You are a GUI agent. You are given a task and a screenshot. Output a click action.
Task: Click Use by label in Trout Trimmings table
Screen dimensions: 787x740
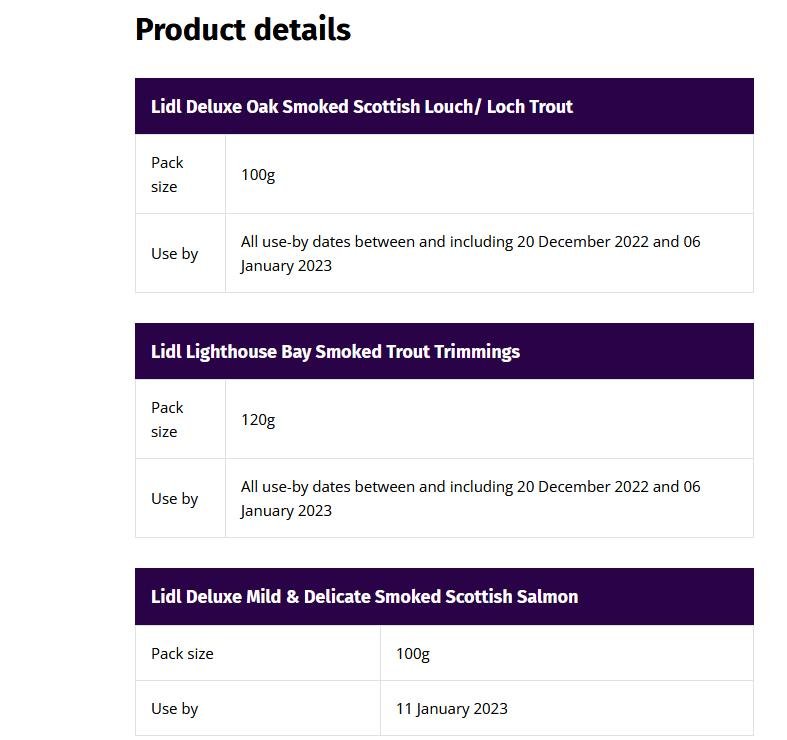(x=174, y=498)
